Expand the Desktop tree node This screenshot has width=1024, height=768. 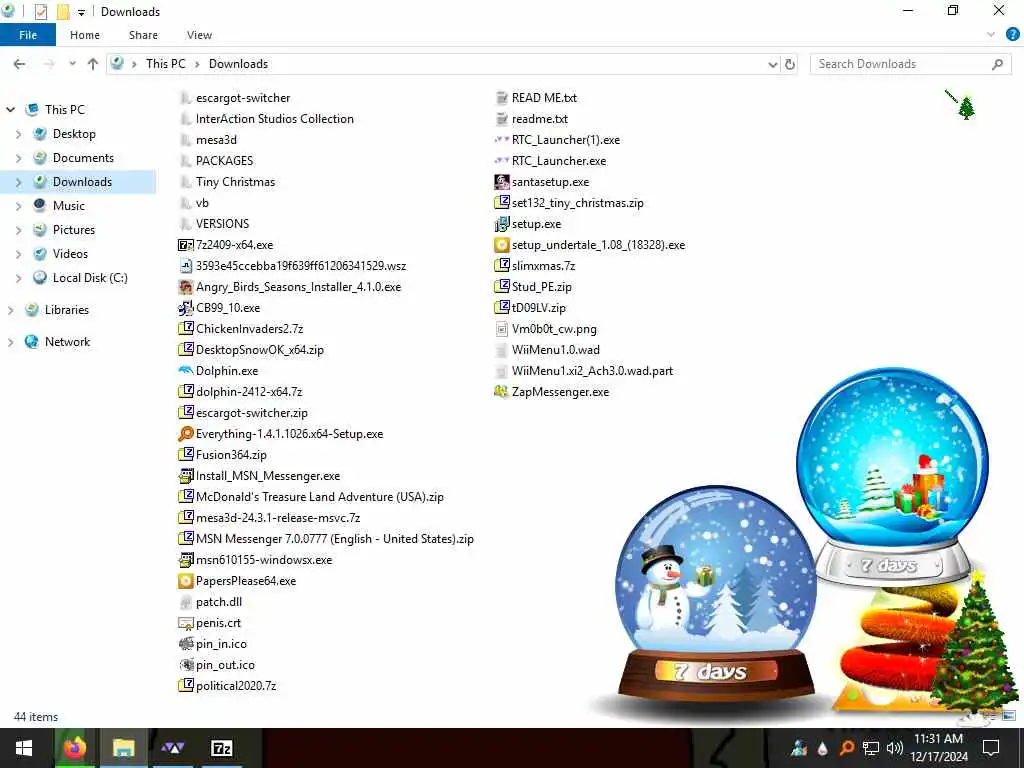tap(18, 134)
